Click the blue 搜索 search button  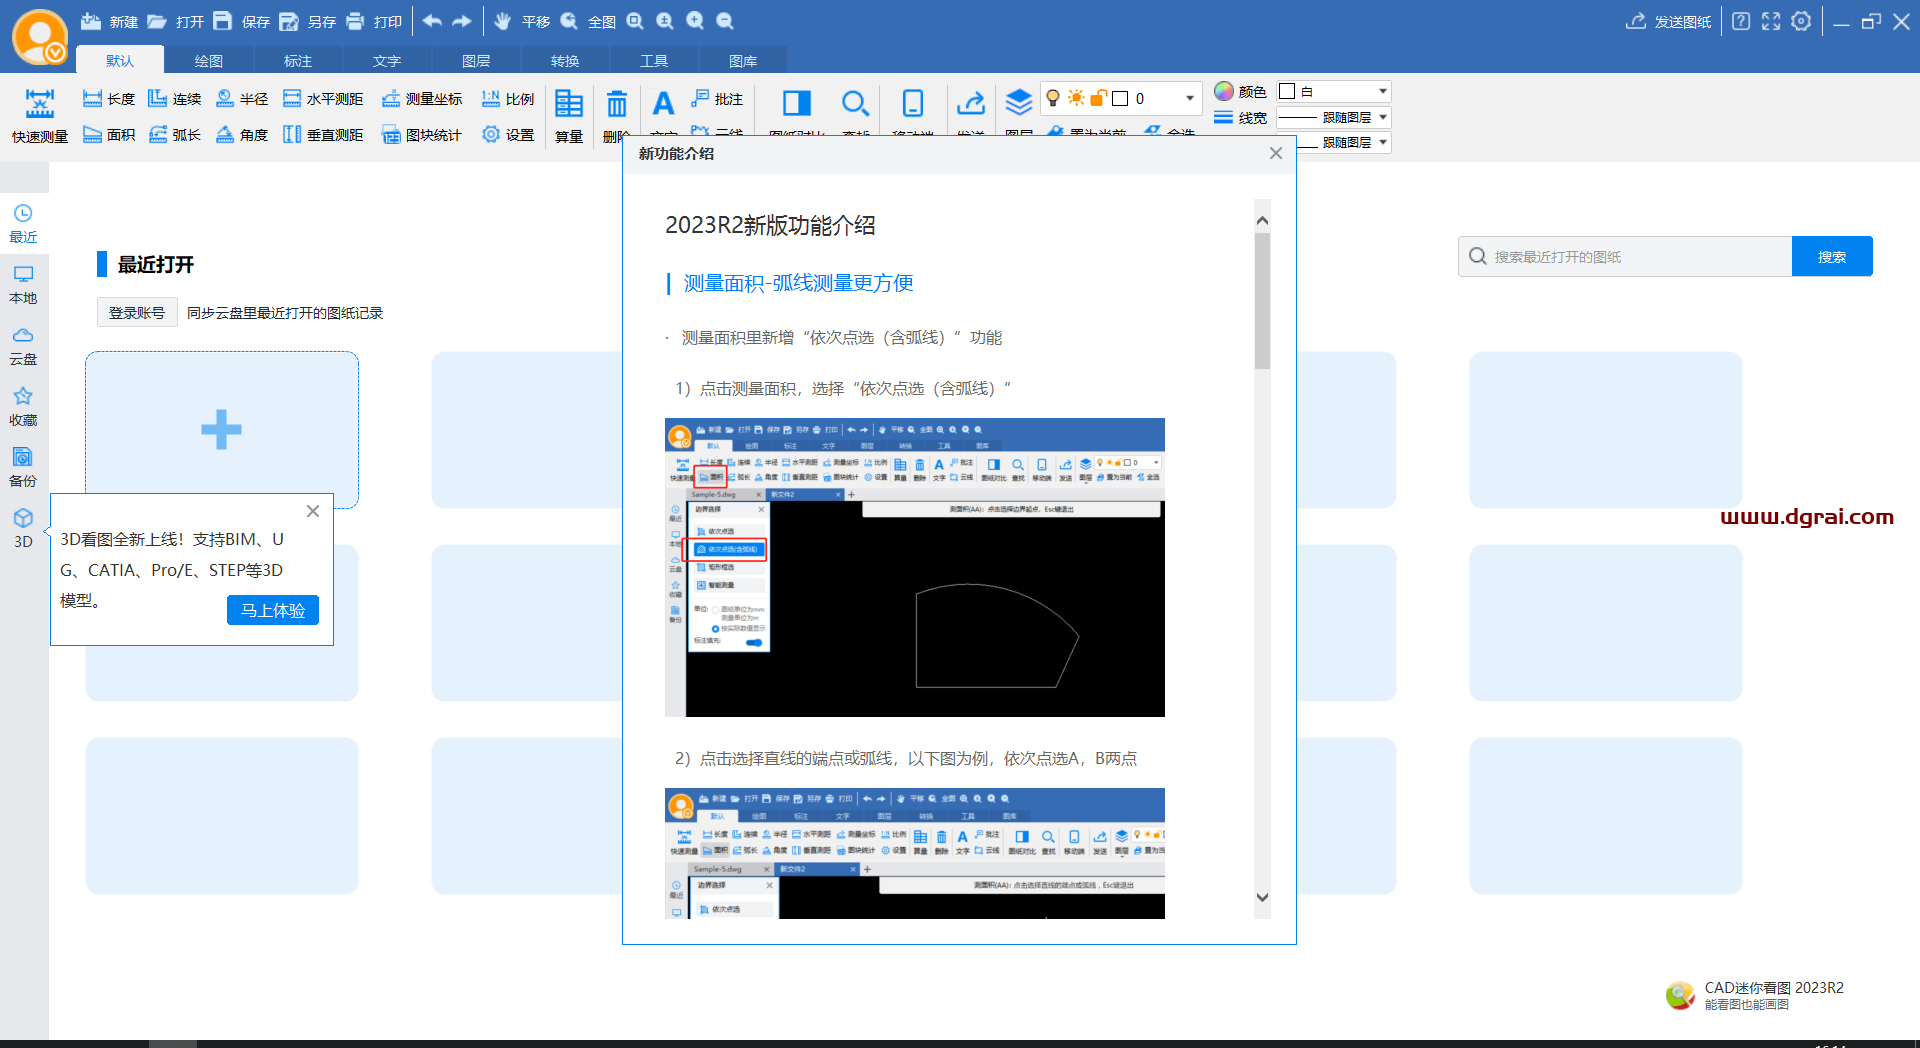[1832, 257]
